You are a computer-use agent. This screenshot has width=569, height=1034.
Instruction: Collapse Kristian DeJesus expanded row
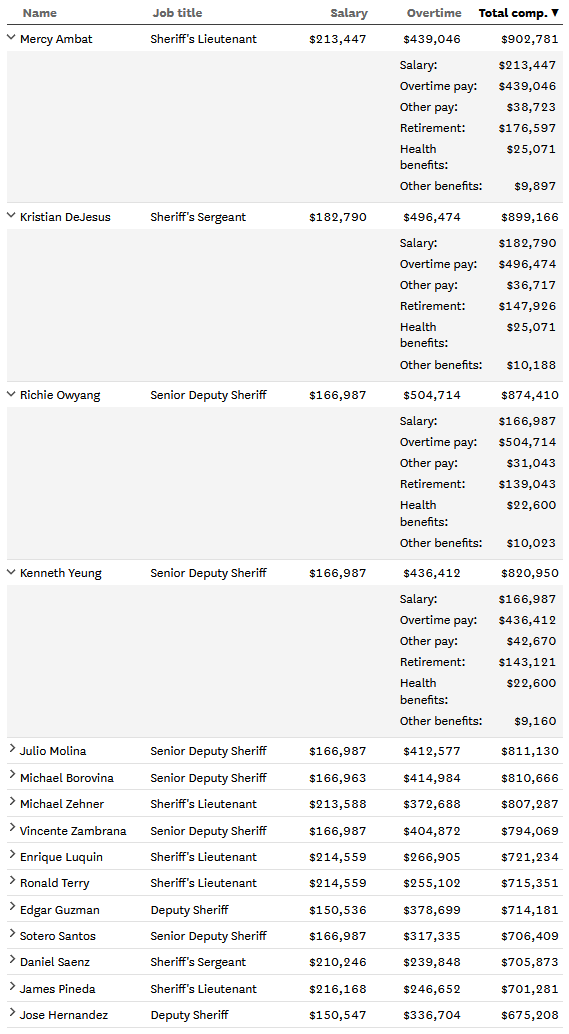11,216
